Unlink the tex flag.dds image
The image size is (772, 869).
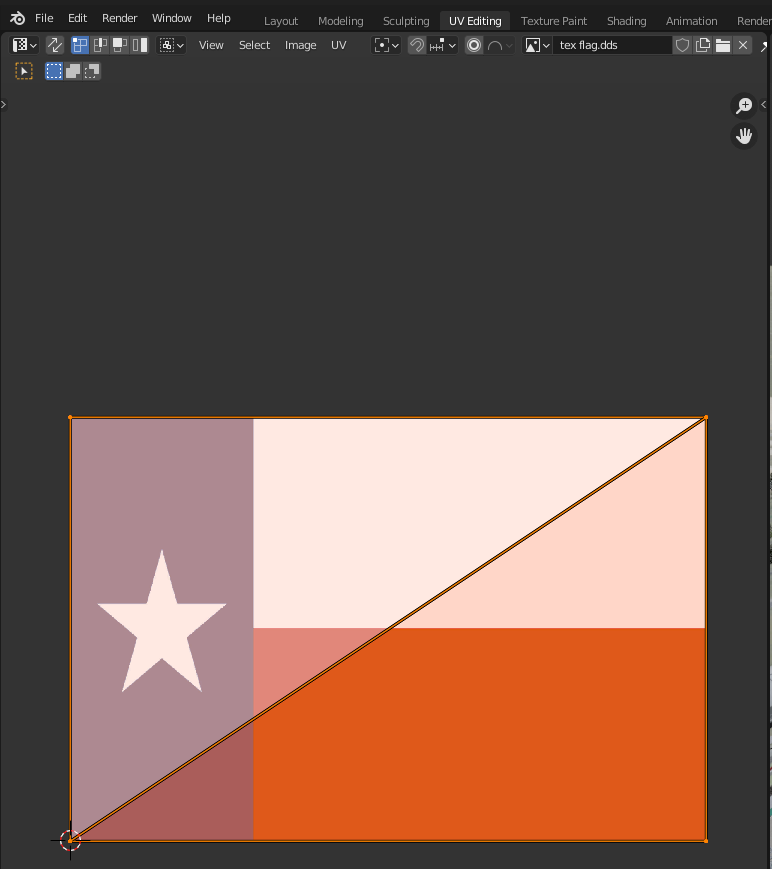[743, 45]
